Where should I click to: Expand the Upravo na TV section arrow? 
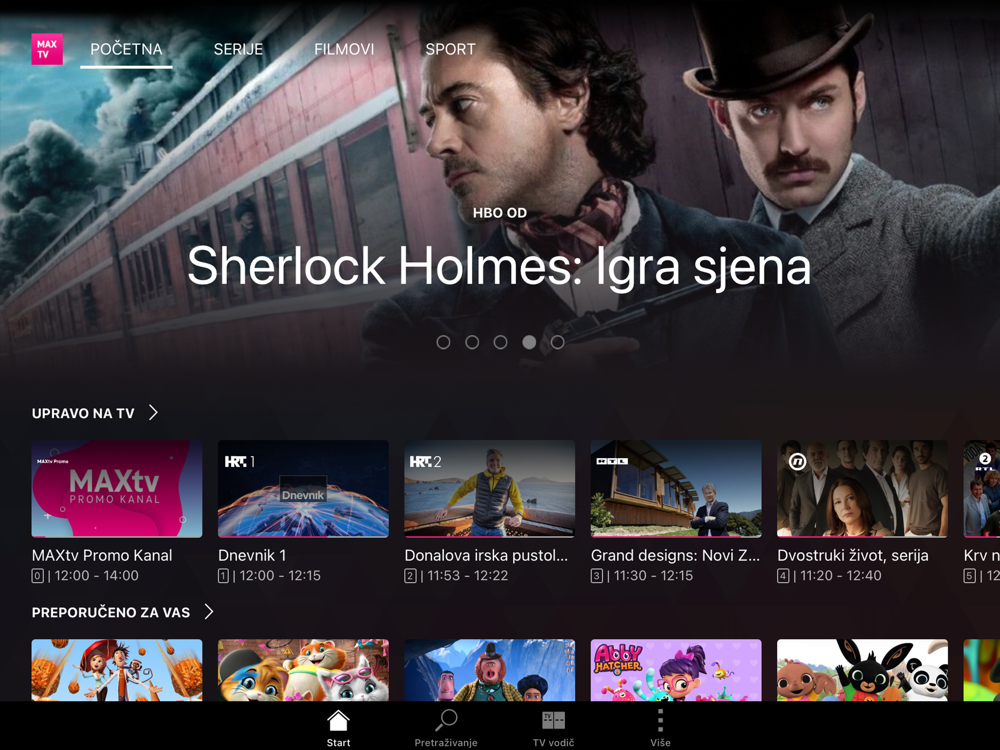coord(153,413)
